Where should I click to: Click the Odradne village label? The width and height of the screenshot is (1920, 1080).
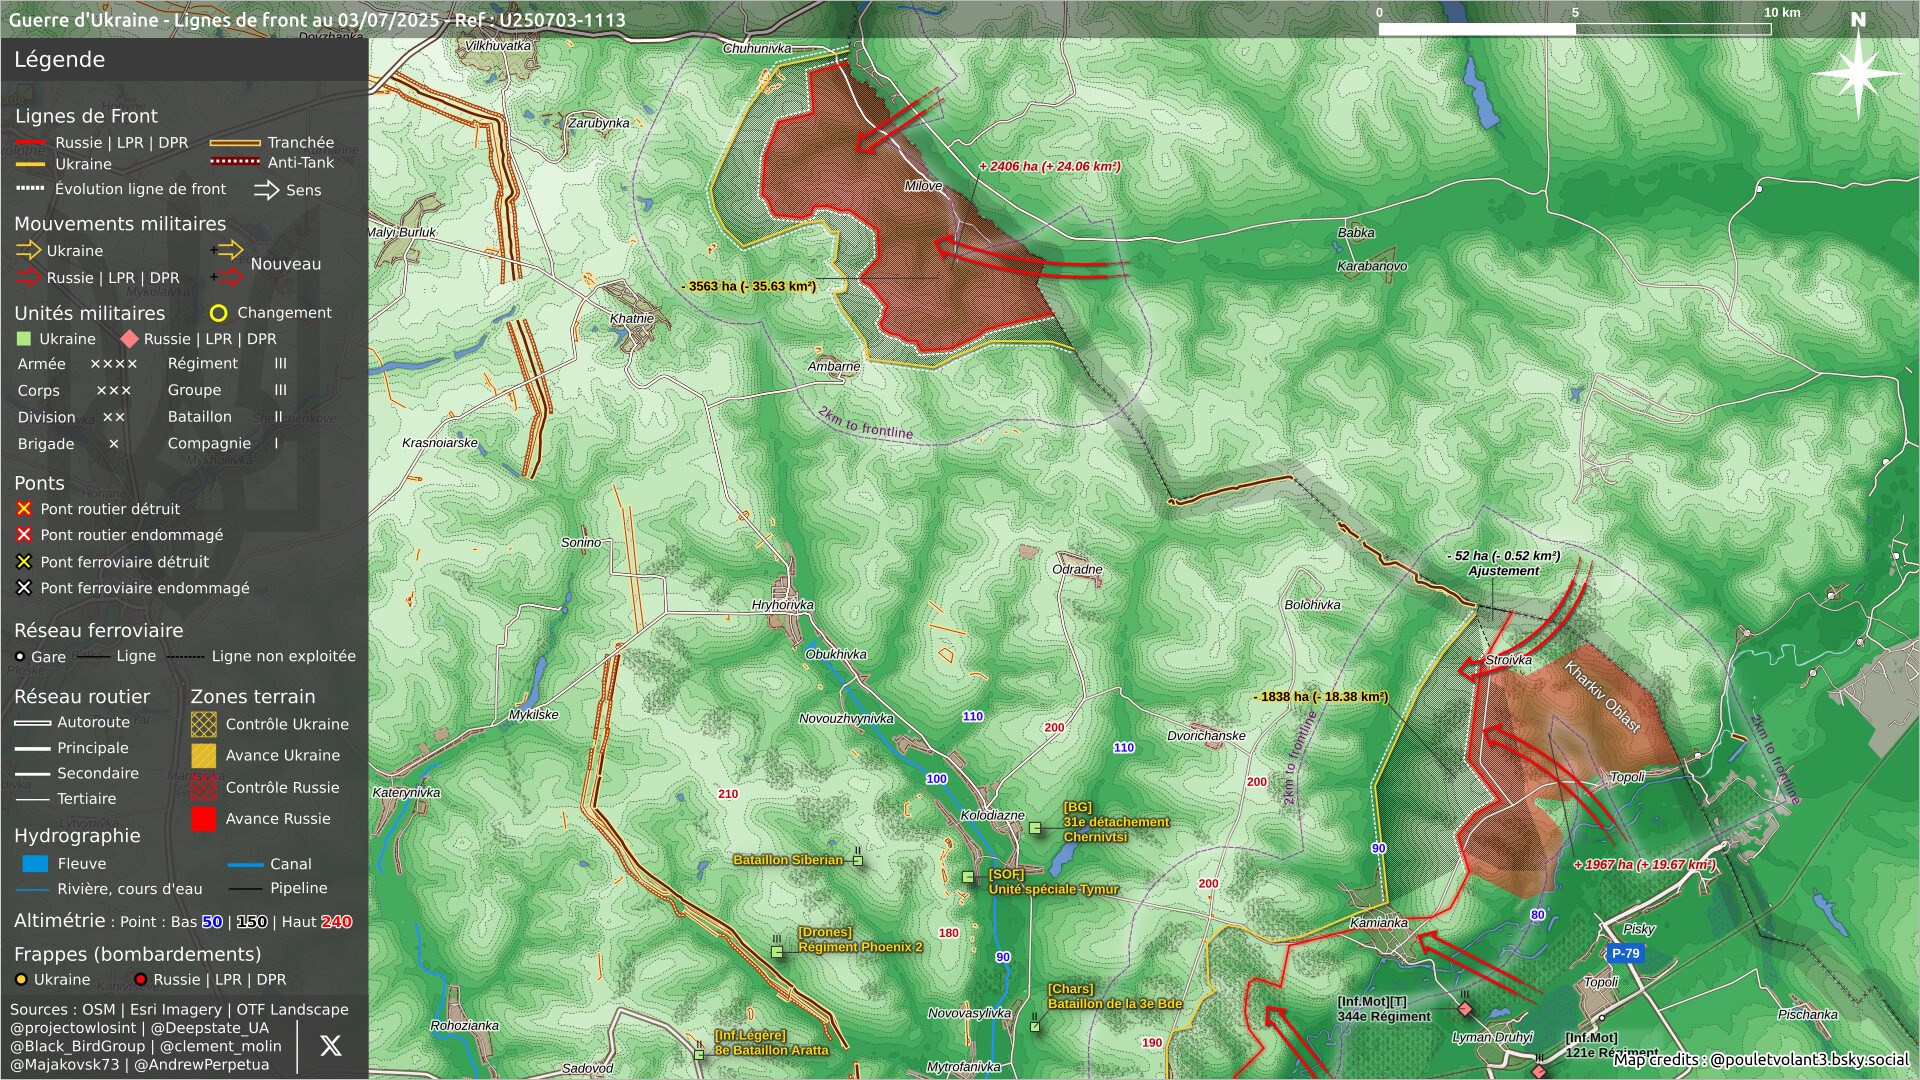coord(1077,570)
